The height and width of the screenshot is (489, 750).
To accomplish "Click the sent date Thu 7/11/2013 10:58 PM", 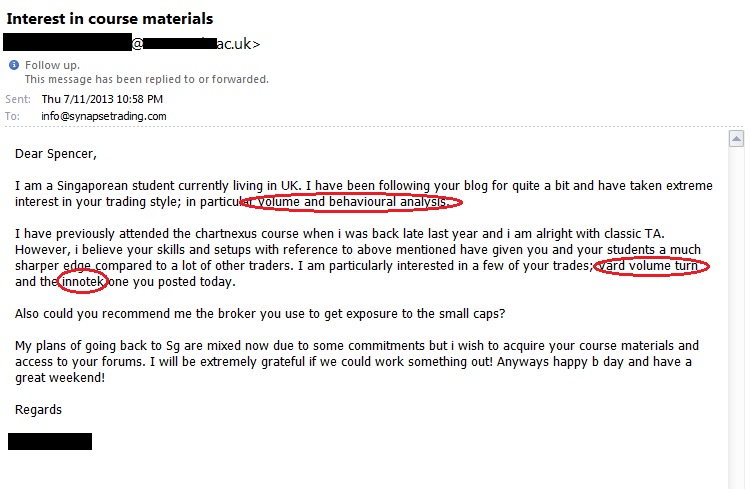I will tap(102, 99).
